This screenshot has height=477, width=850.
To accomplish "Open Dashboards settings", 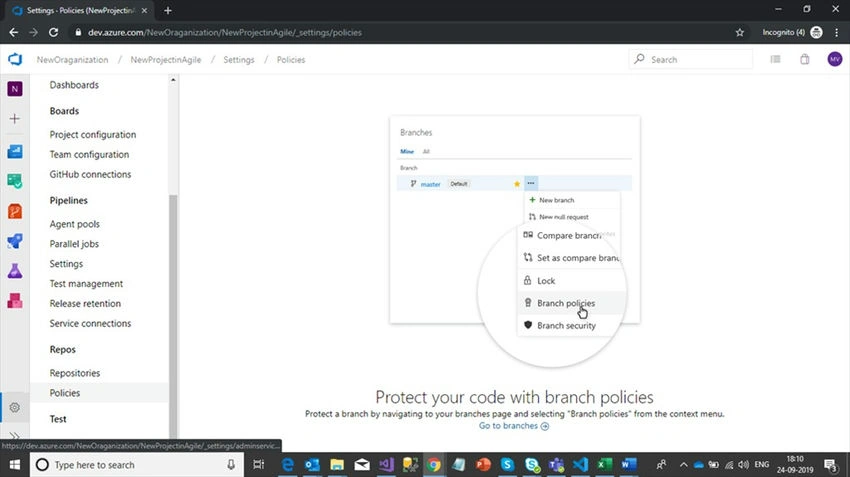I will 74,85.
